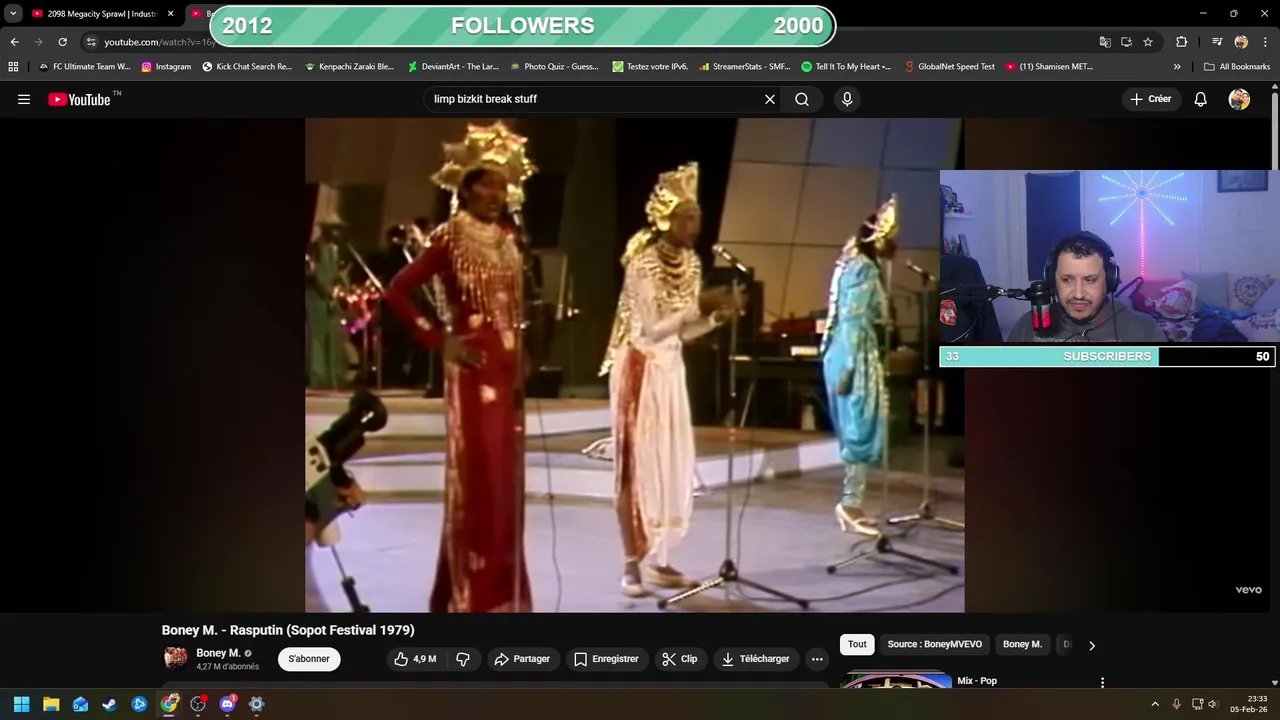1280x720 pixels.
Task: Dislike the video with thumbs-down
Action: [x=463, y=659]
